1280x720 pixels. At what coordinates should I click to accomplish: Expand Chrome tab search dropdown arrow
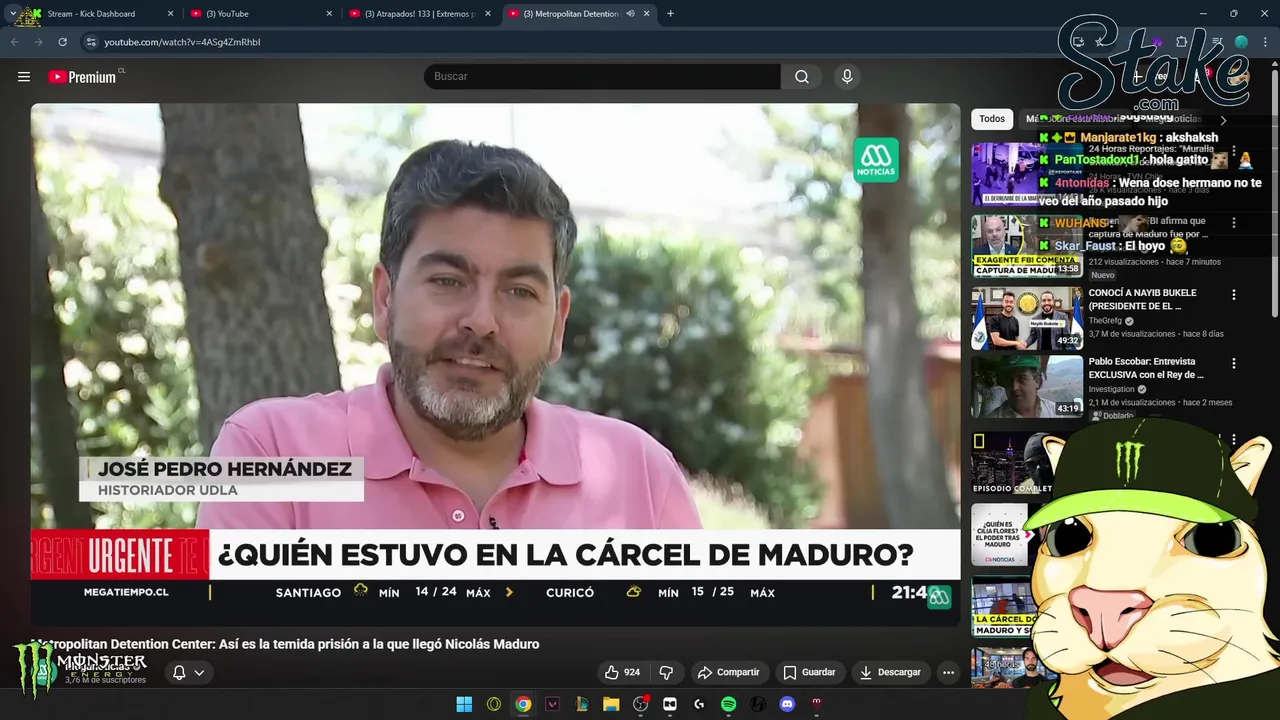click(12, 13)
